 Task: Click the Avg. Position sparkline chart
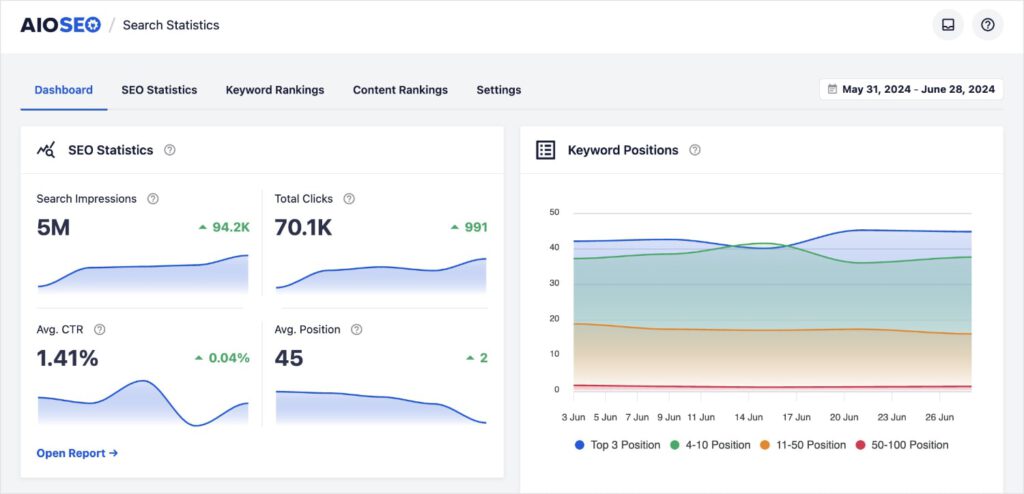(x=381, y=408)
